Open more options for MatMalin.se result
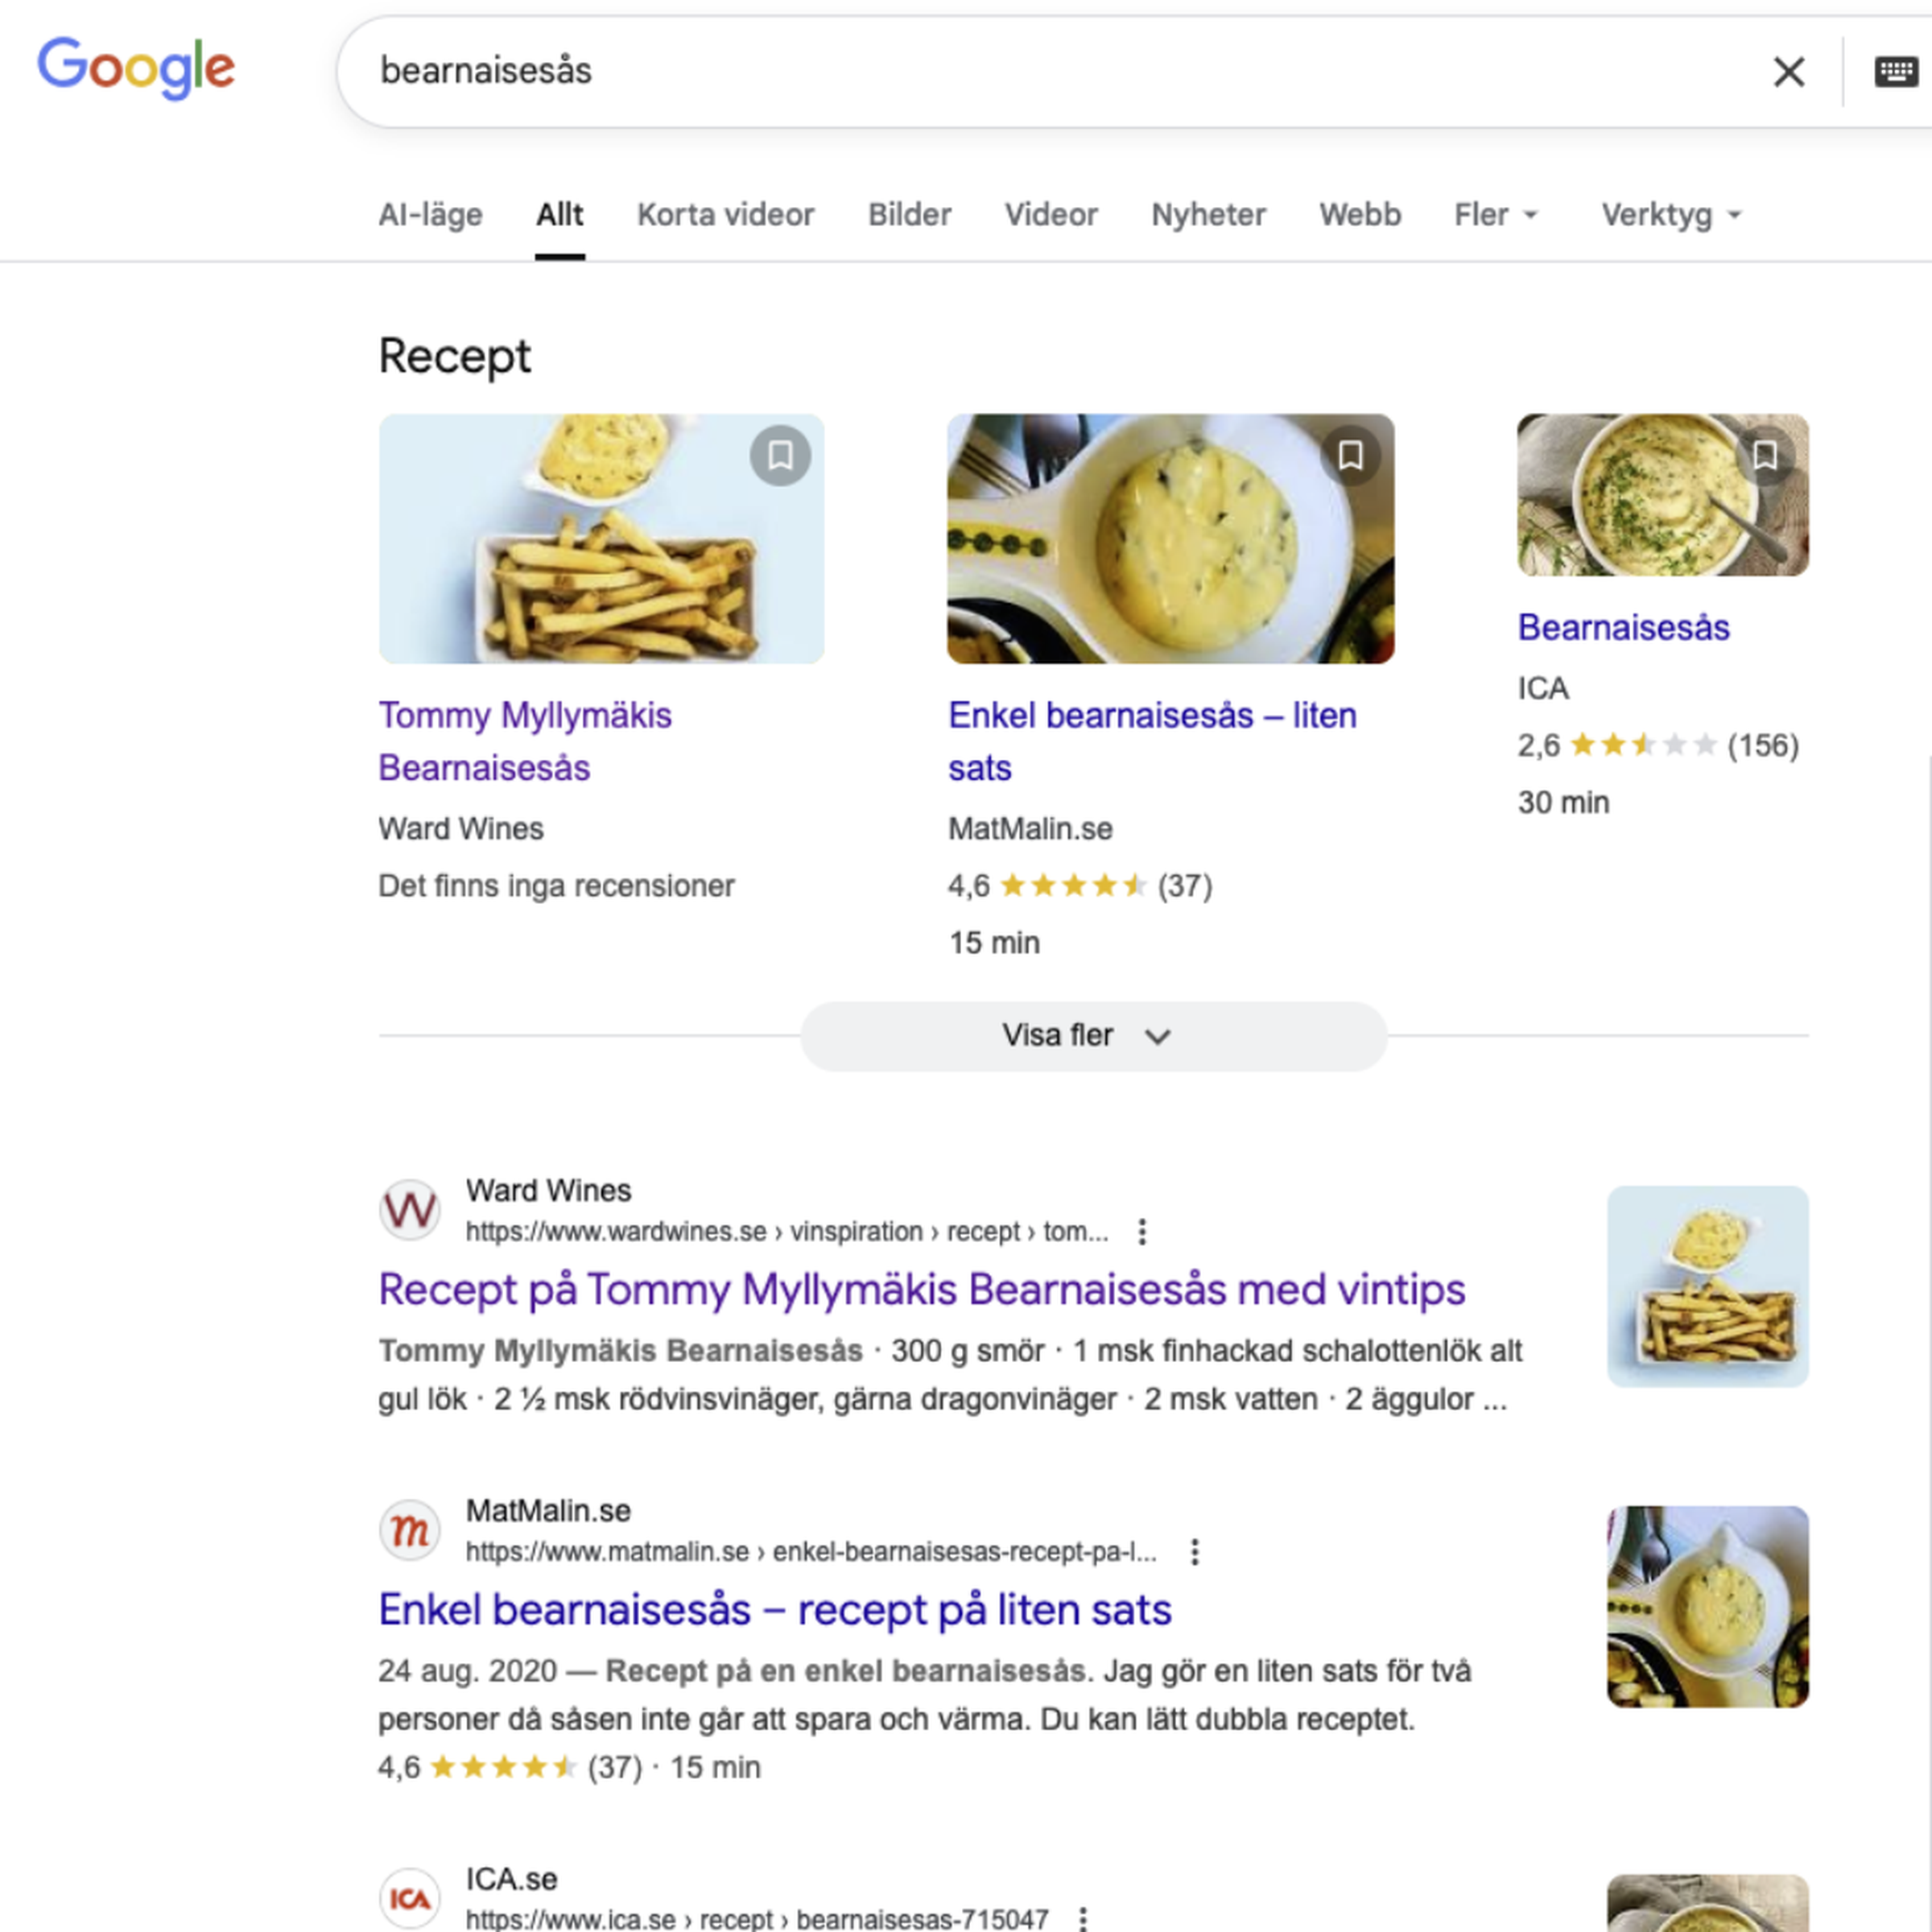The width and height of the screenshot is (1932, 1932). point(1194,1552)
